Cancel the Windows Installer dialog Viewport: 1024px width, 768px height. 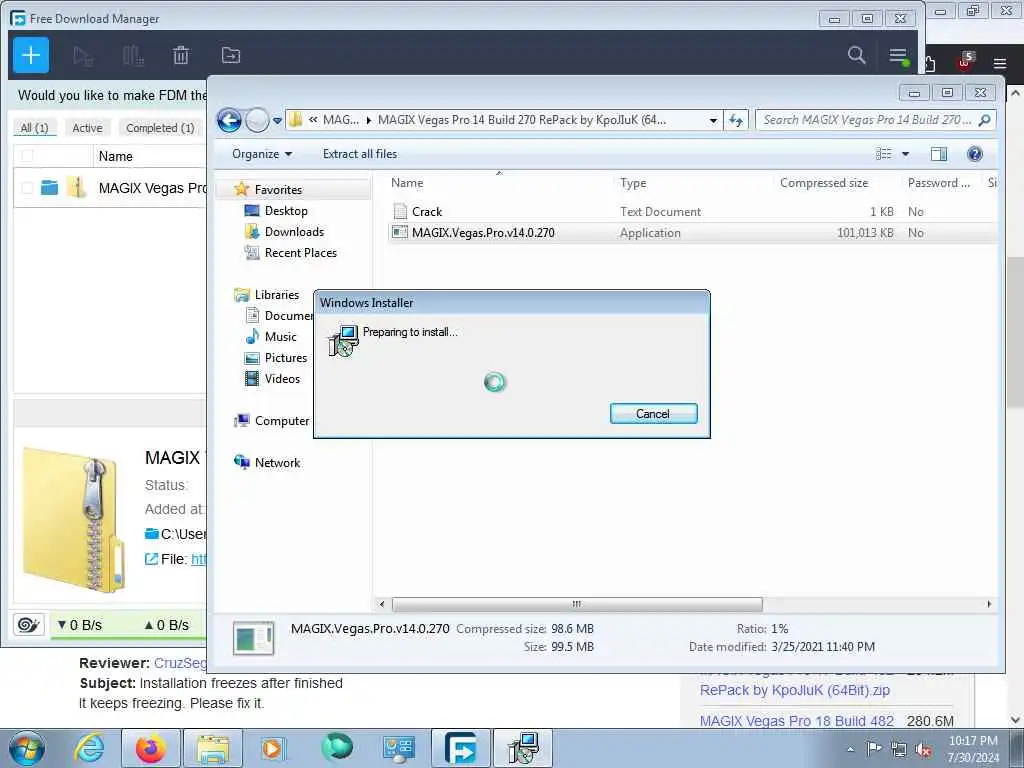653,413
